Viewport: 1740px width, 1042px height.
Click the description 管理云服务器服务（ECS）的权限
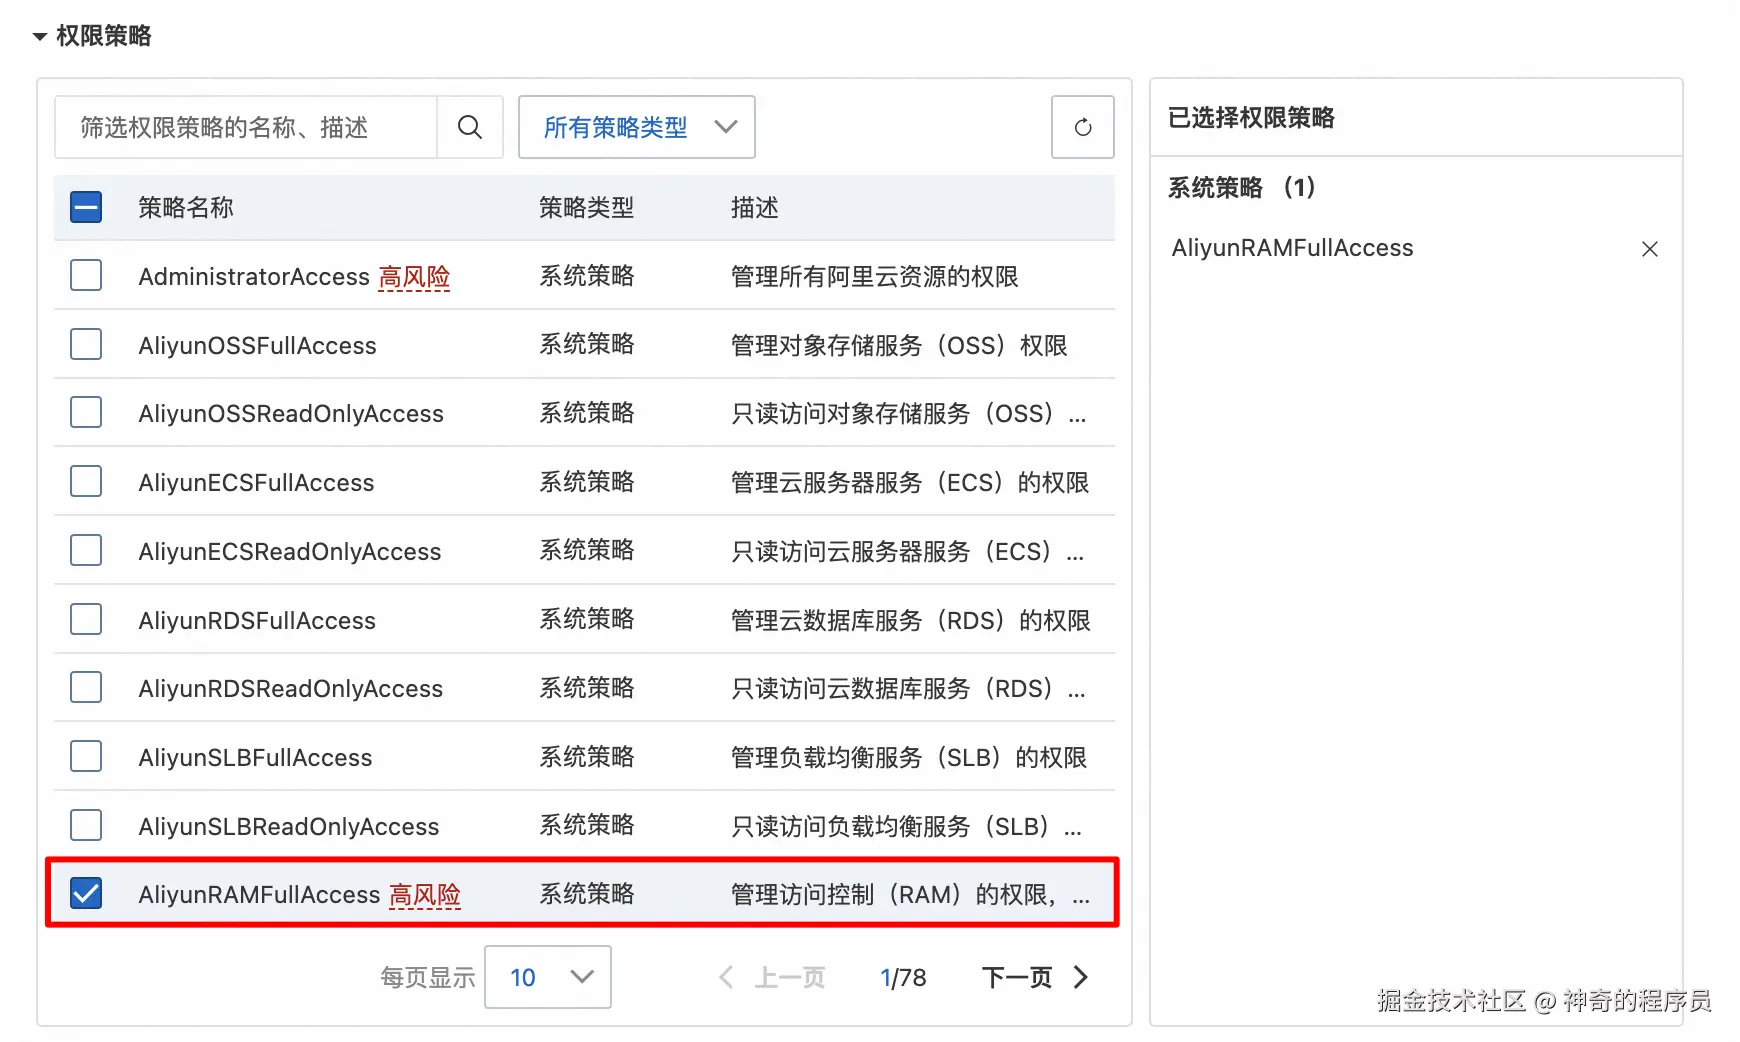pos(910,483)
